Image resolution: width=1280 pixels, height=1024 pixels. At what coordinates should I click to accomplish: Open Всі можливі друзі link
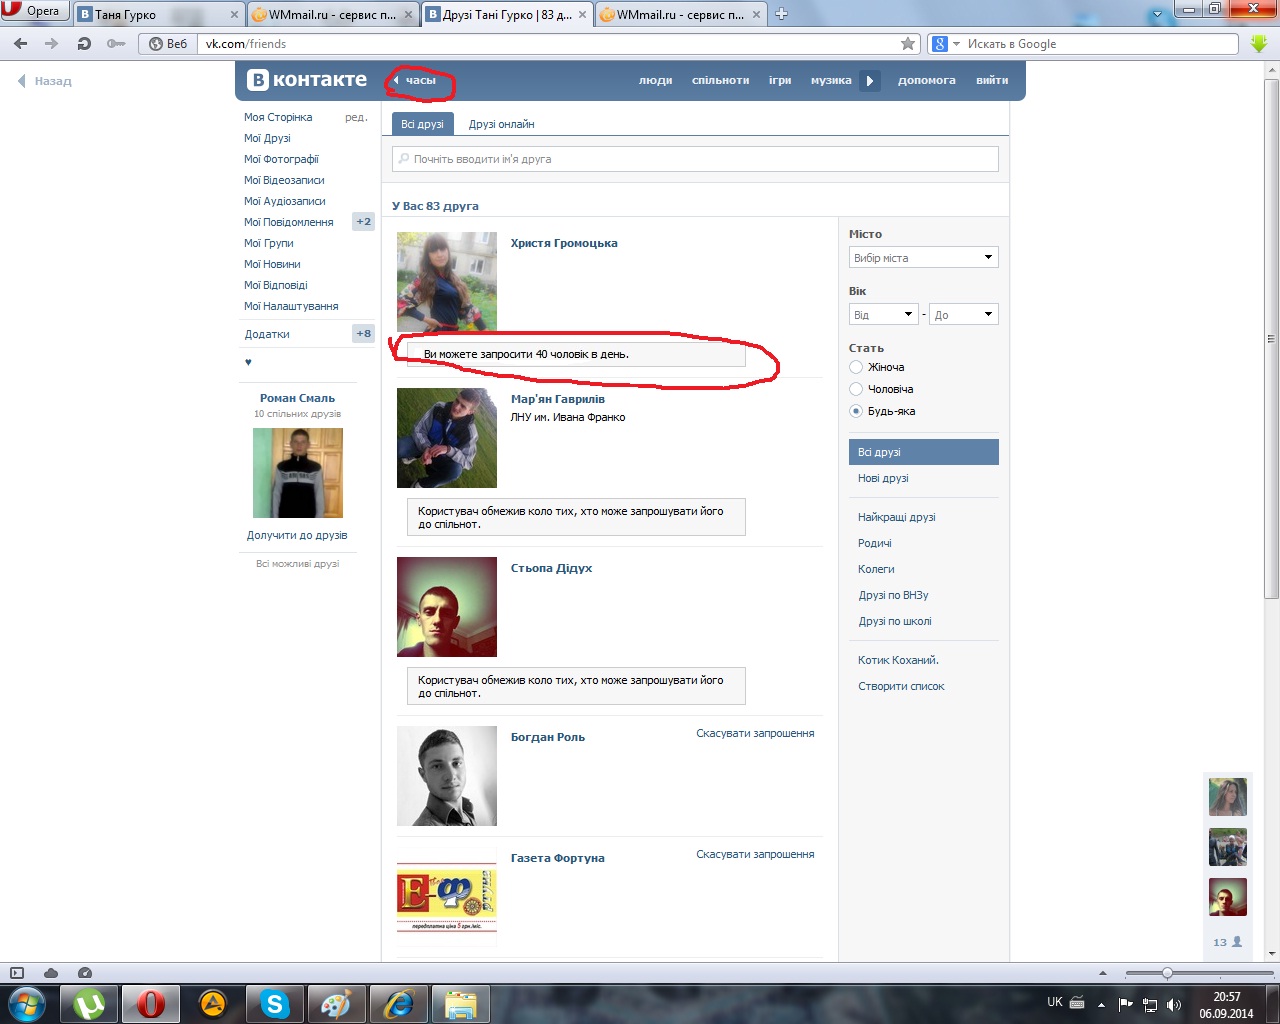tap(297, 563)
